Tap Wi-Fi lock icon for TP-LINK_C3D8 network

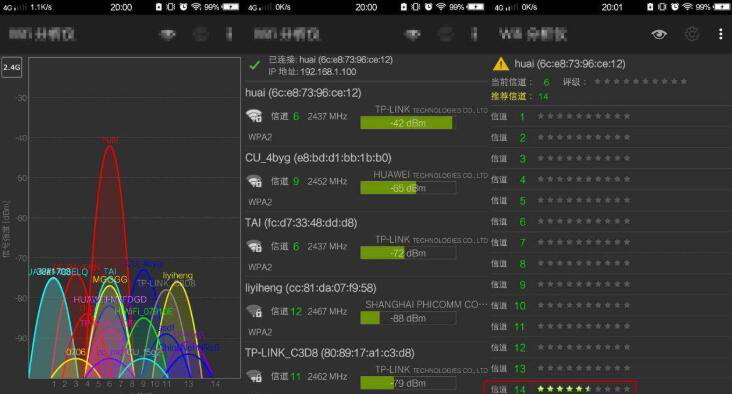254,376
